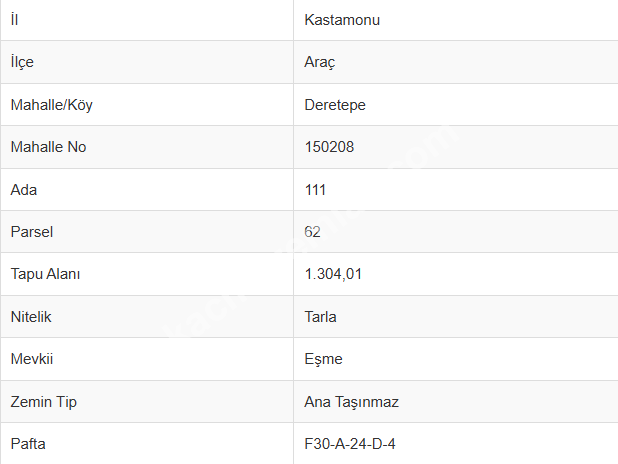Select the 150208 neighborhood number
This screenshot has height=464, width=618.
point(329,147)
